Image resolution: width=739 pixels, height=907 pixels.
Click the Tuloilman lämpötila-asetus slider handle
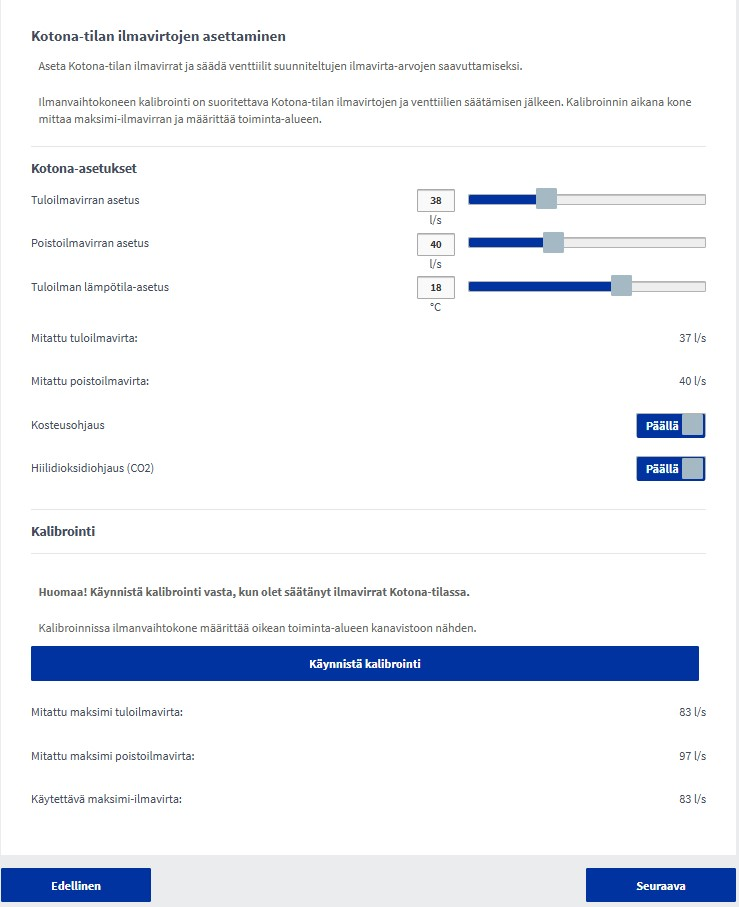pos(621,287)
